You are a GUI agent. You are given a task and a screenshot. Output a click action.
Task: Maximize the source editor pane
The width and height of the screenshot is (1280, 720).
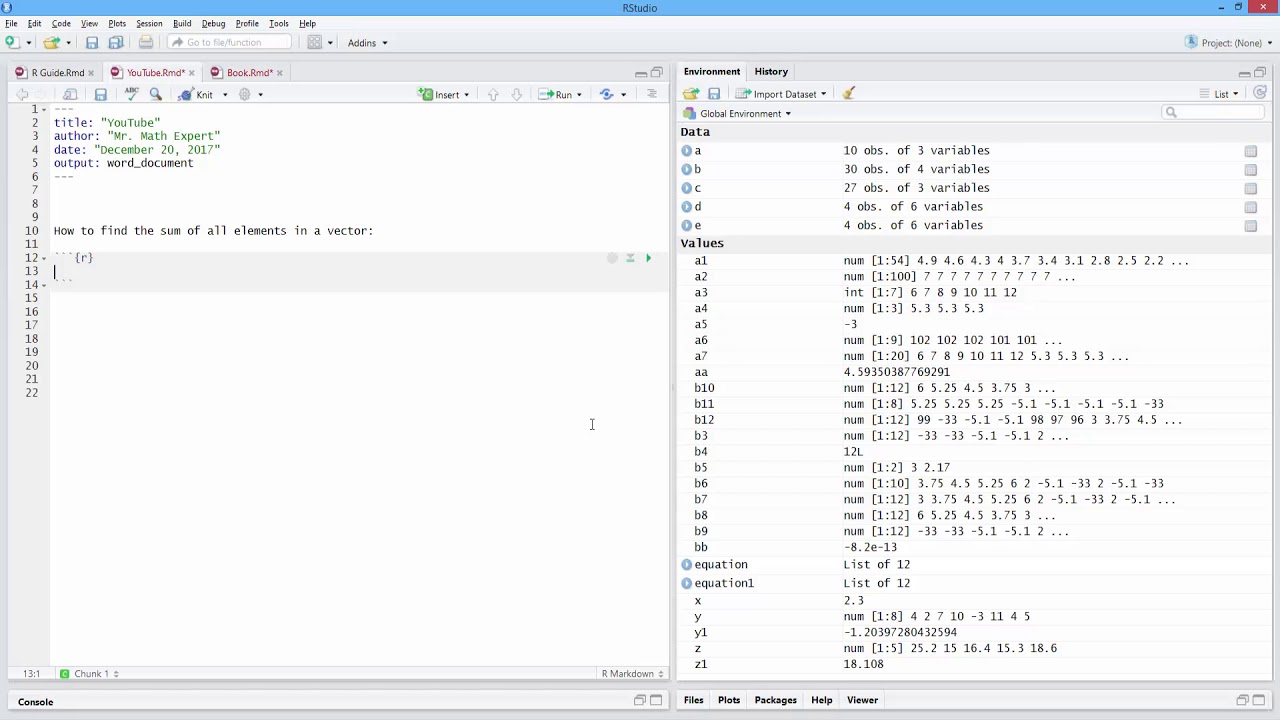coord(657,72)
